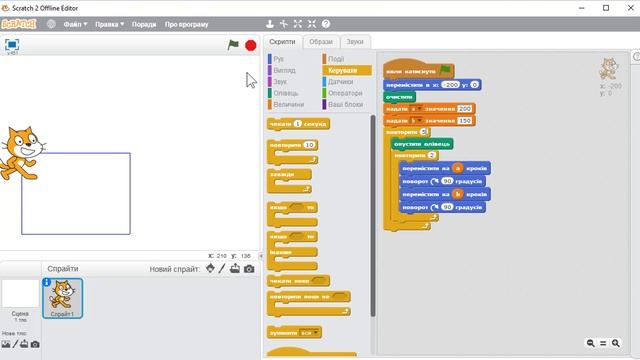This screenshot has height=360, width=640.
Task: Click the 150 value field in set b block
Action: [464, 121]
